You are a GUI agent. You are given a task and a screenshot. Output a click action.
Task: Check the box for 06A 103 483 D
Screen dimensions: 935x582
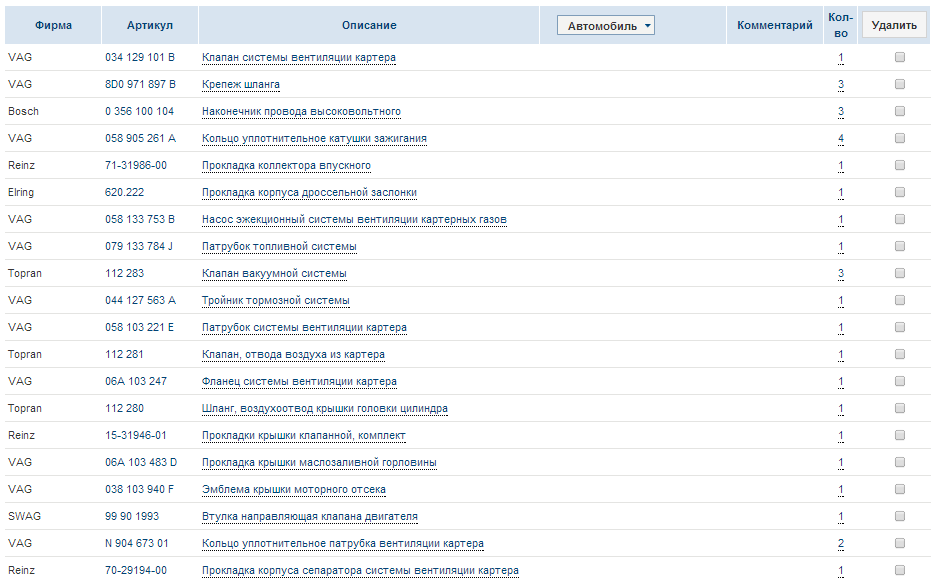(900, 462)
